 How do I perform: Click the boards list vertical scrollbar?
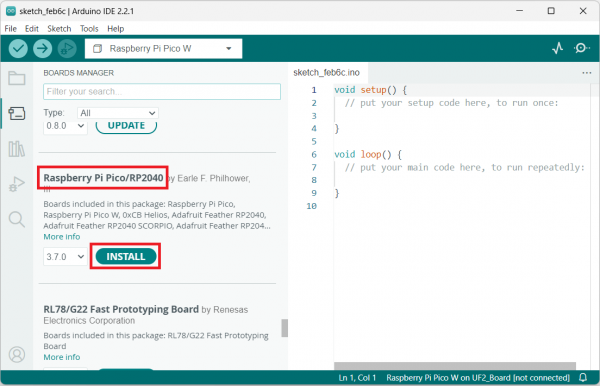click(x=284, y=328)
